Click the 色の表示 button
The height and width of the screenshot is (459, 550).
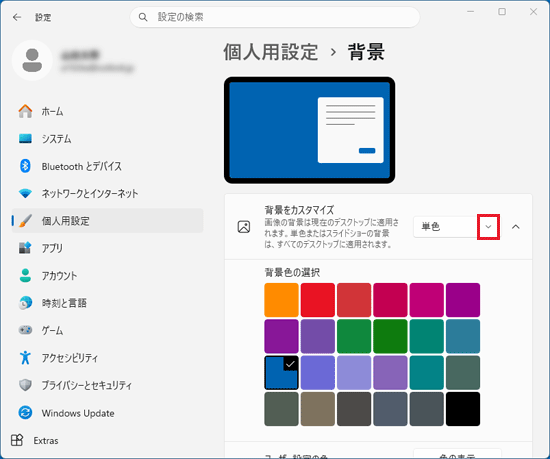[x=457, y=454]
